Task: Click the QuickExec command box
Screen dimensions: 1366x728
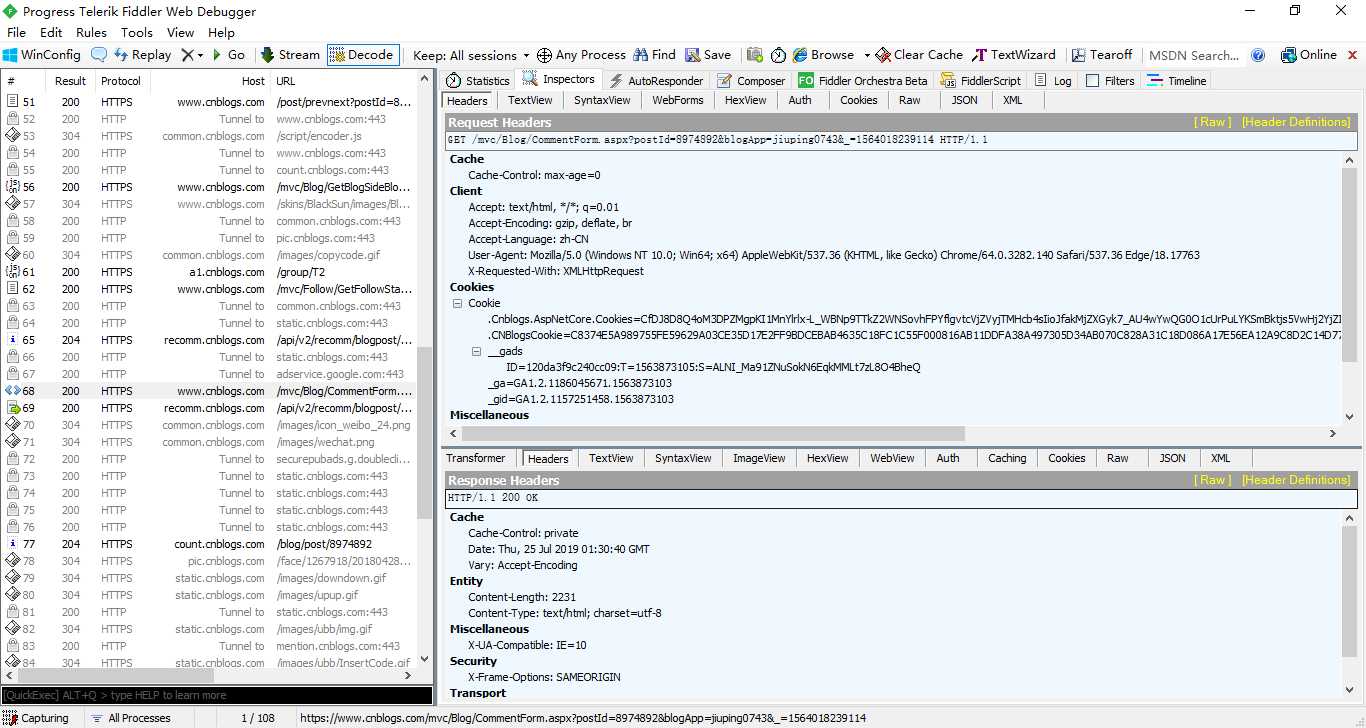Action: click(217, 695)
